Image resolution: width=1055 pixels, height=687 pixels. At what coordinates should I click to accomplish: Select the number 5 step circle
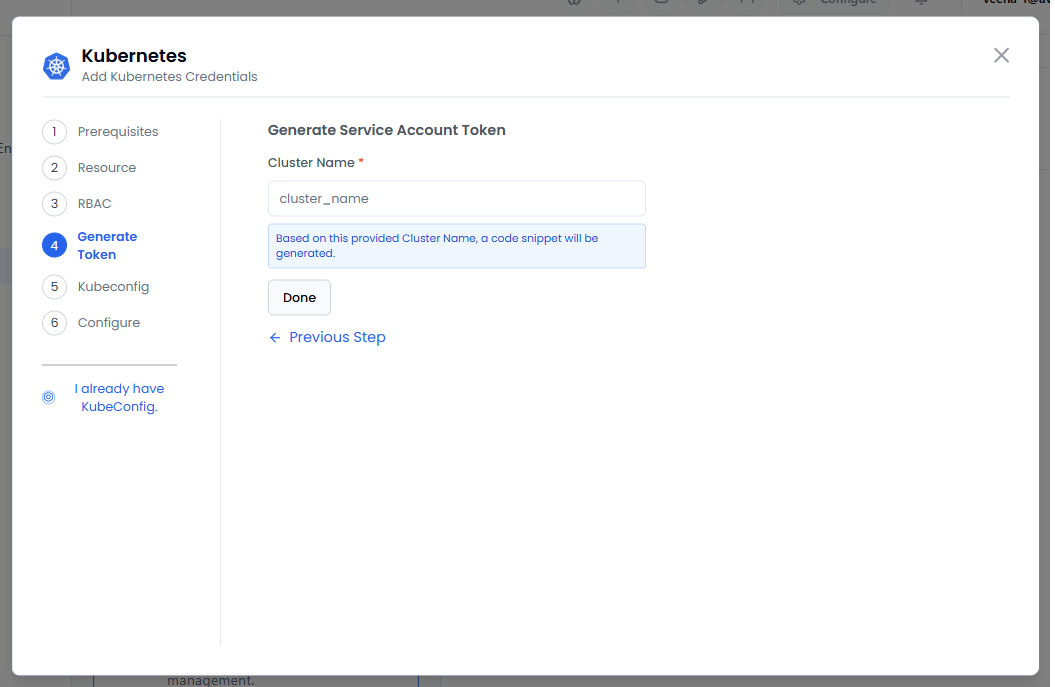coord(54,287)
